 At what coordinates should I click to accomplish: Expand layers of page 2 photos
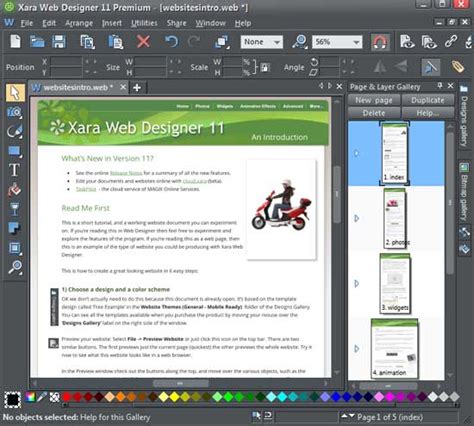356,218
